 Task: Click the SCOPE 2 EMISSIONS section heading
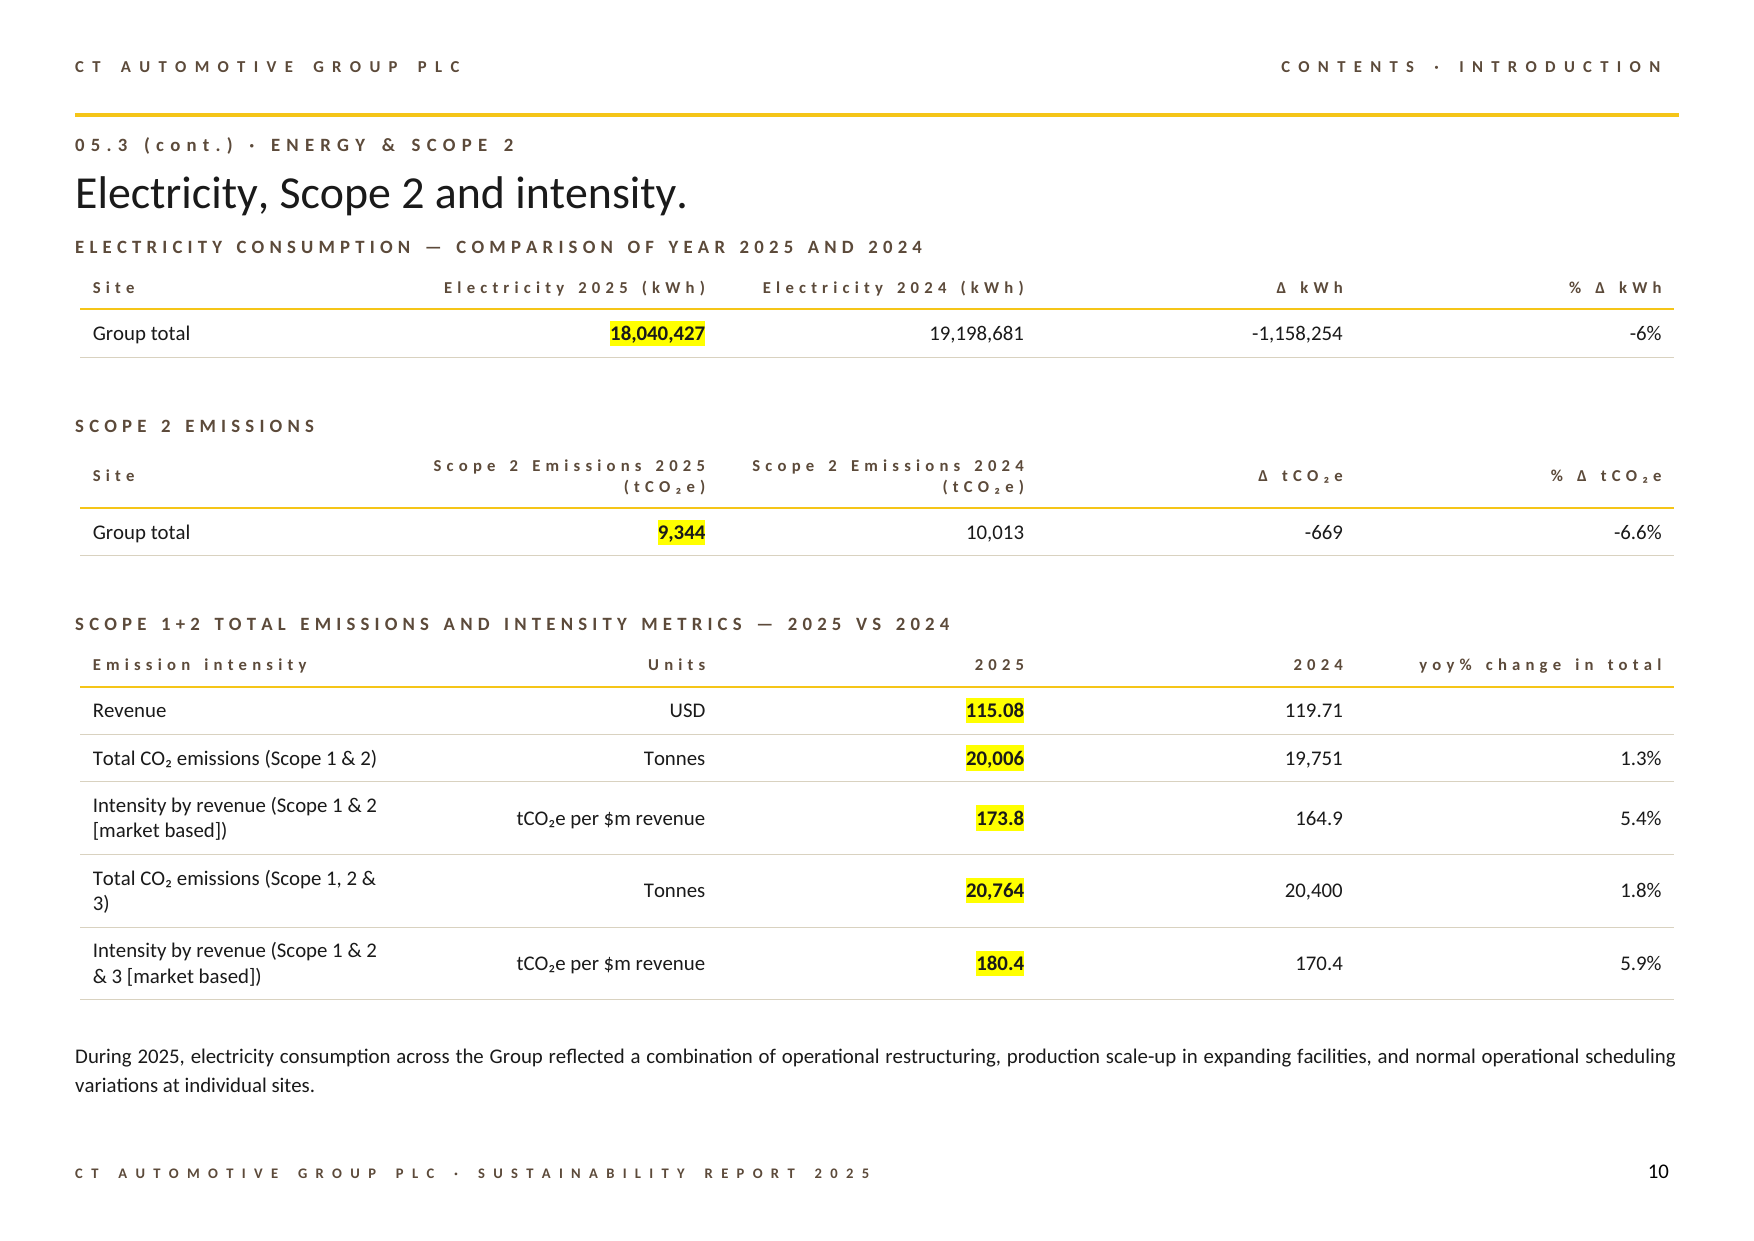[196, 427]
